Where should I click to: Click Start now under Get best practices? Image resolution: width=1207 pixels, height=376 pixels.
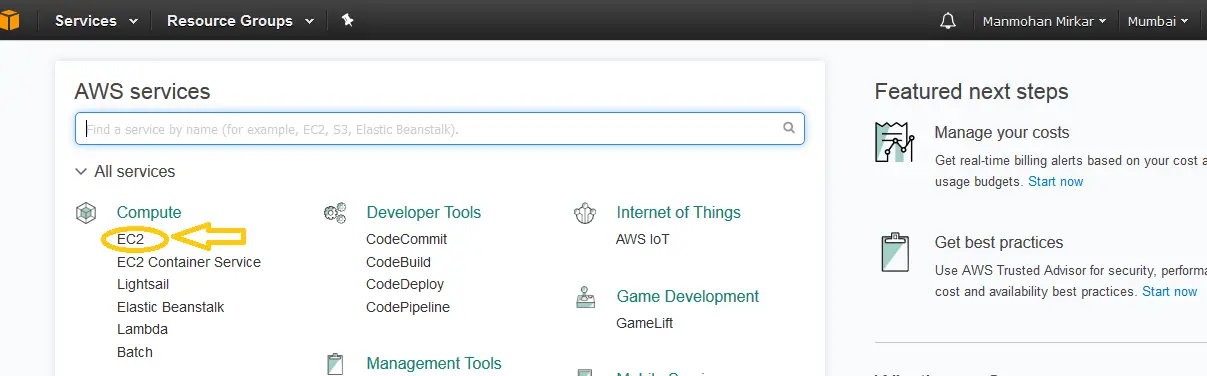(1170, 291)
